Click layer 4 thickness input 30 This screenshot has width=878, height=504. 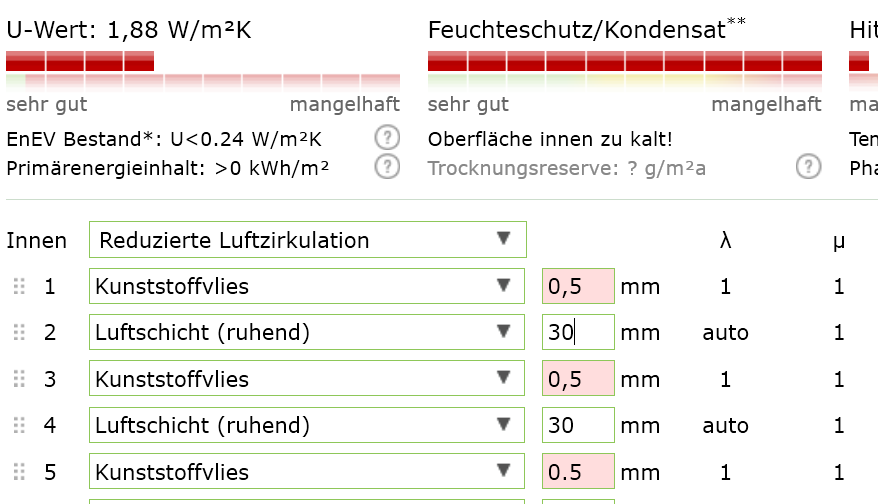578,426
